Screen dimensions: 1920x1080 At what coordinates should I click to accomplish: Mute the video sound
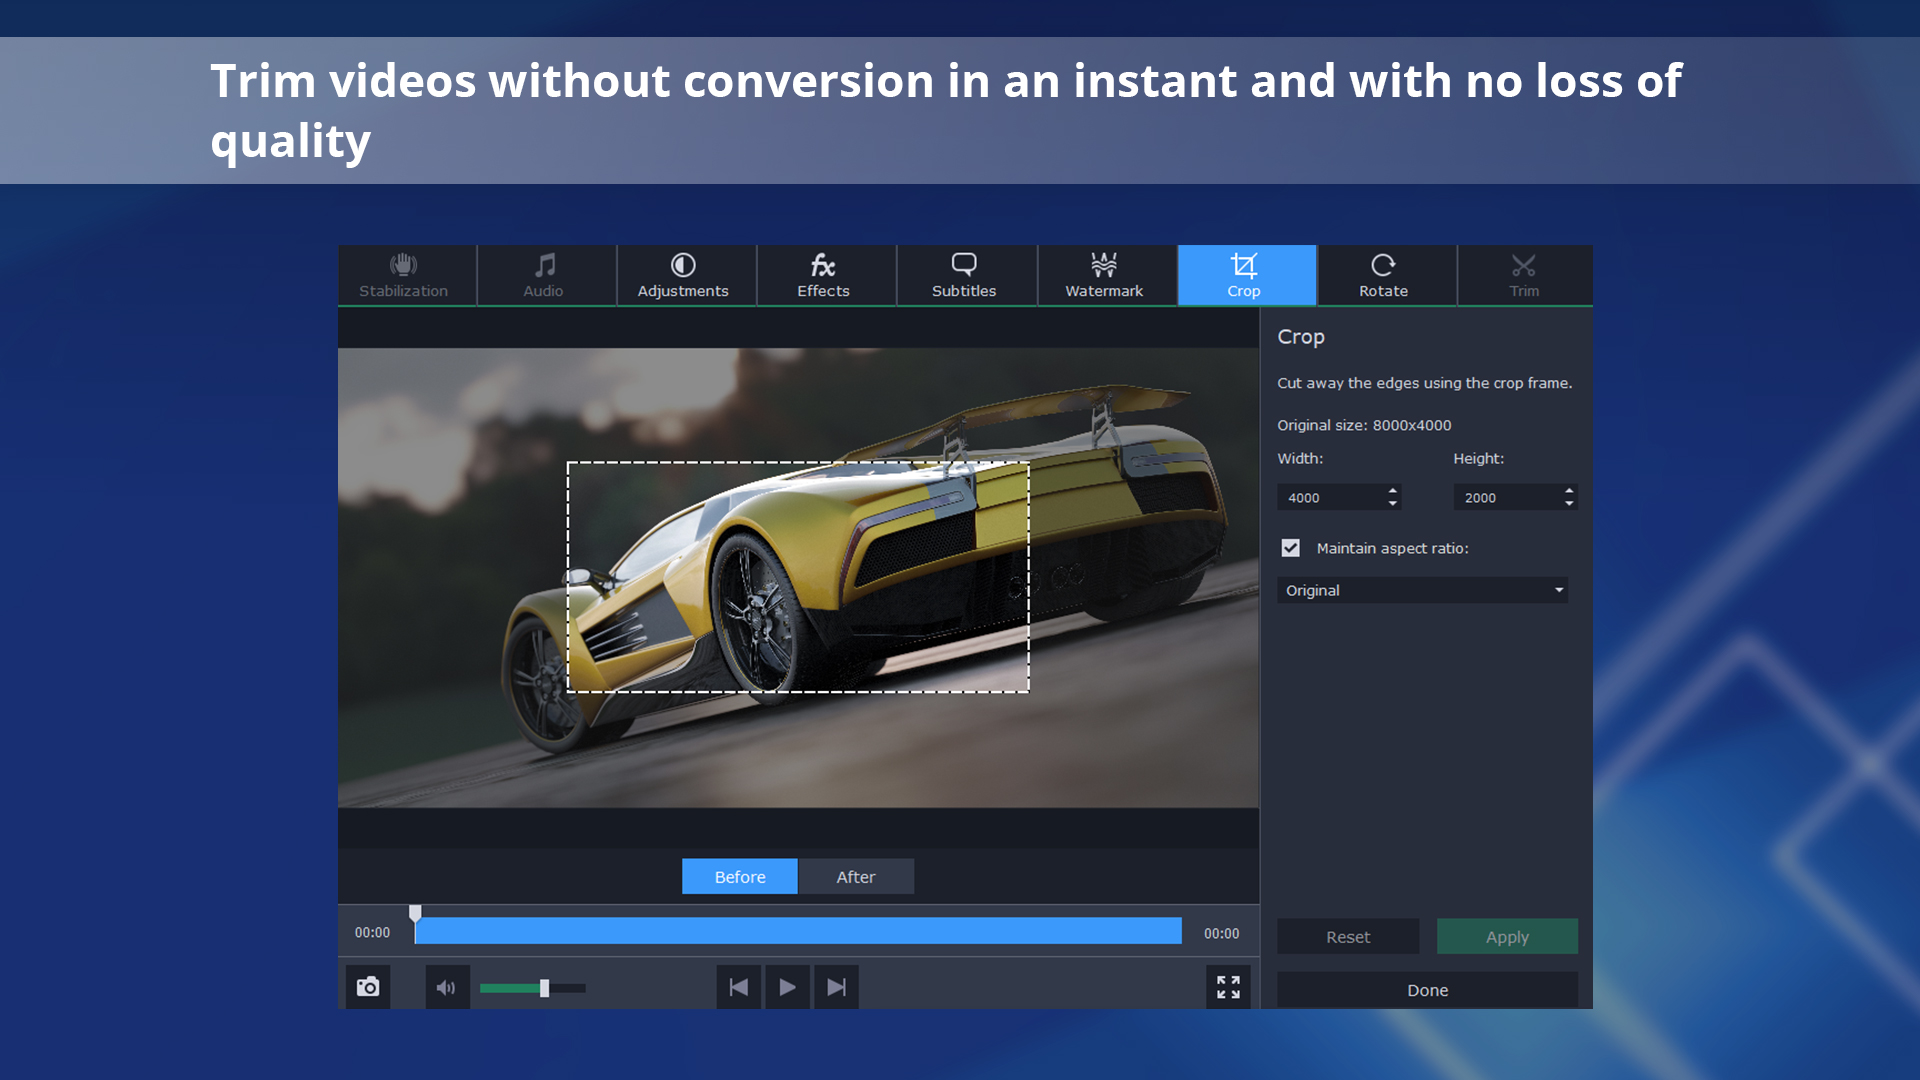[447, 987]
